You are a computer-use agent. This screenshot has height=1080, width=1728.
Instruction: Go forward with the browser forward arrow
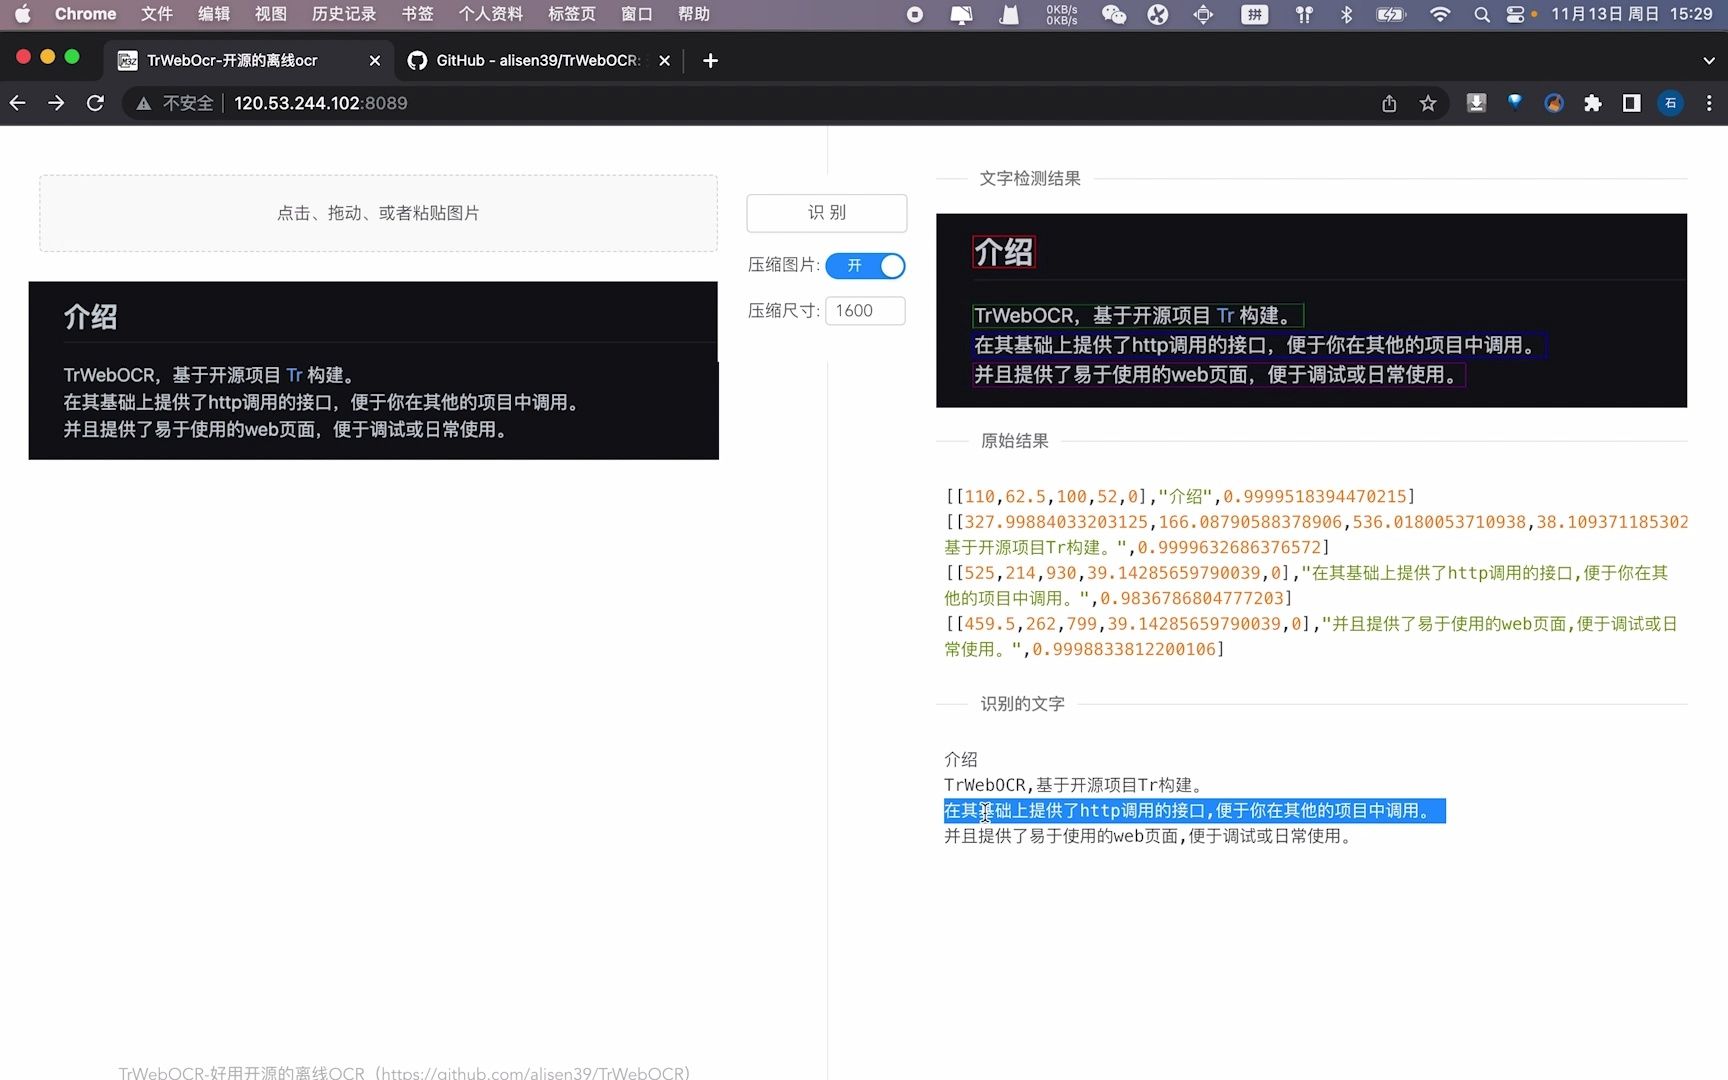(x=56, y=103)
